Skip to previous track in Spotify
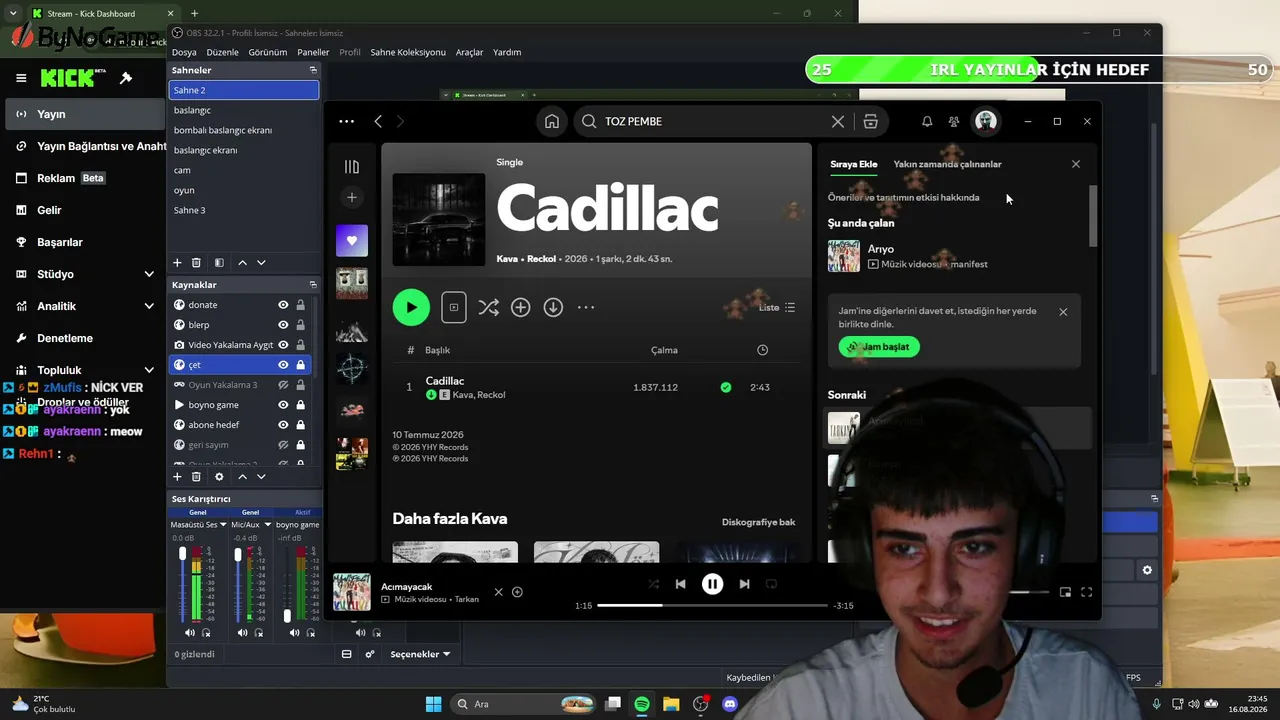 pos(681,584)
